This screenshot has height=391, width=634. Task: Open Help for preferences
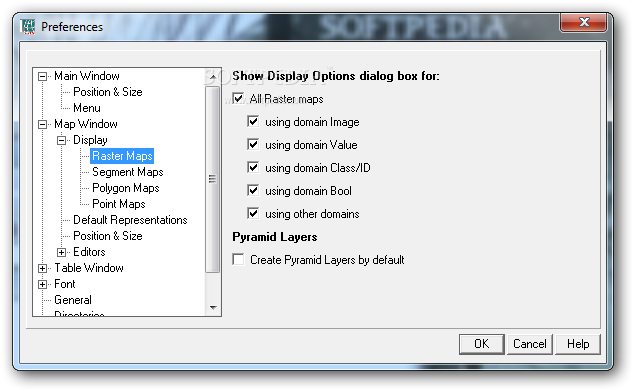[x=578, y=344]
